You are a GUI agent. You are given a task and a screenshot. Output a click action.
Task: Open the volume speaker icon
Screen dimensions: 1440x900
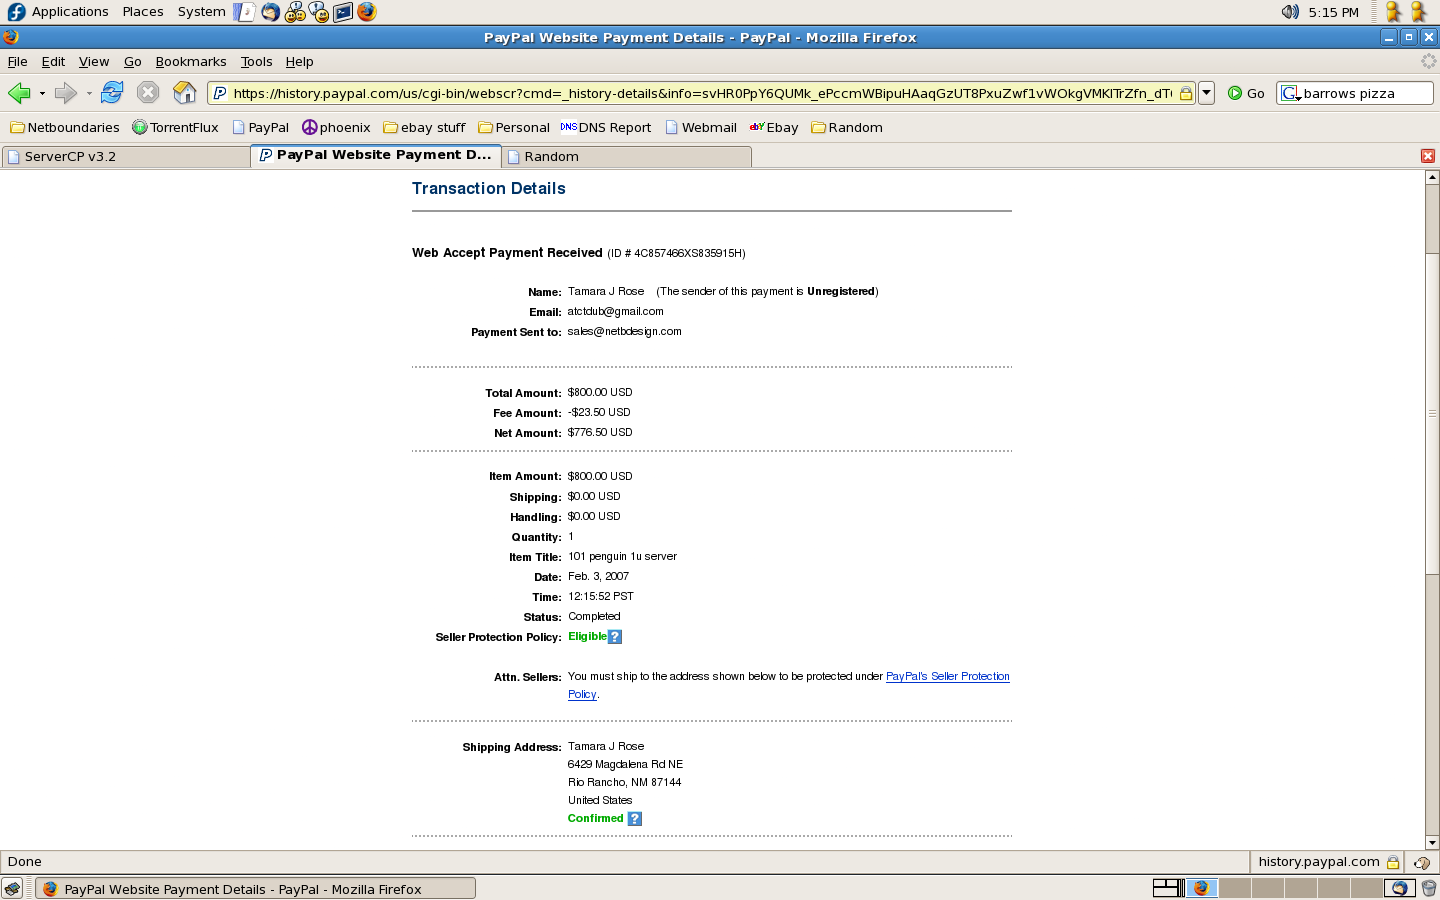1290,12
